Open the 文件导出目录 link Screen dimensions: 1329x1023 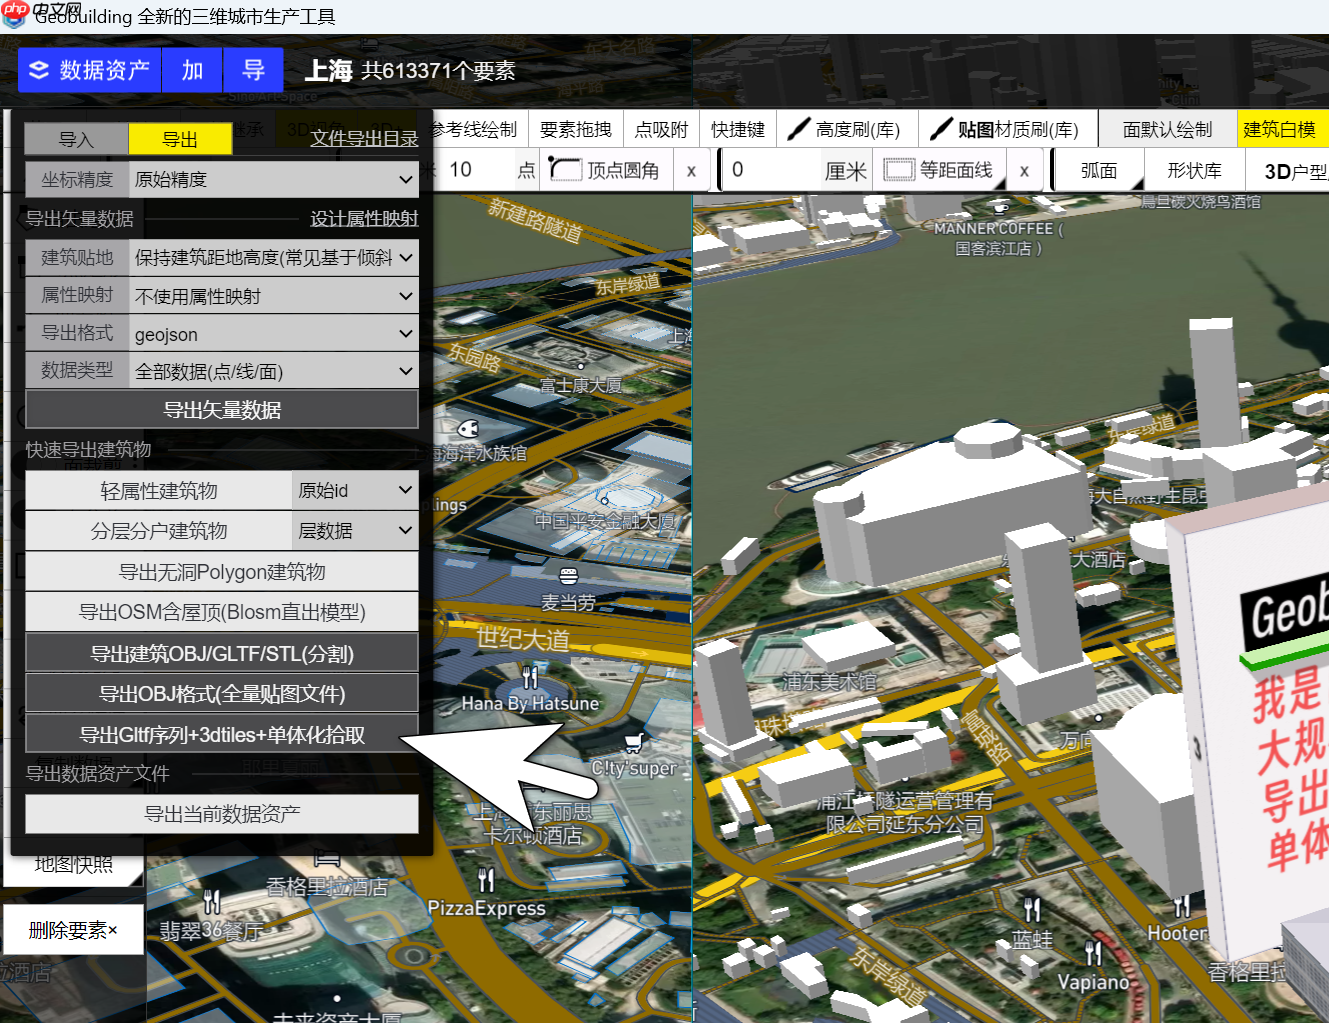click(362, 139)
